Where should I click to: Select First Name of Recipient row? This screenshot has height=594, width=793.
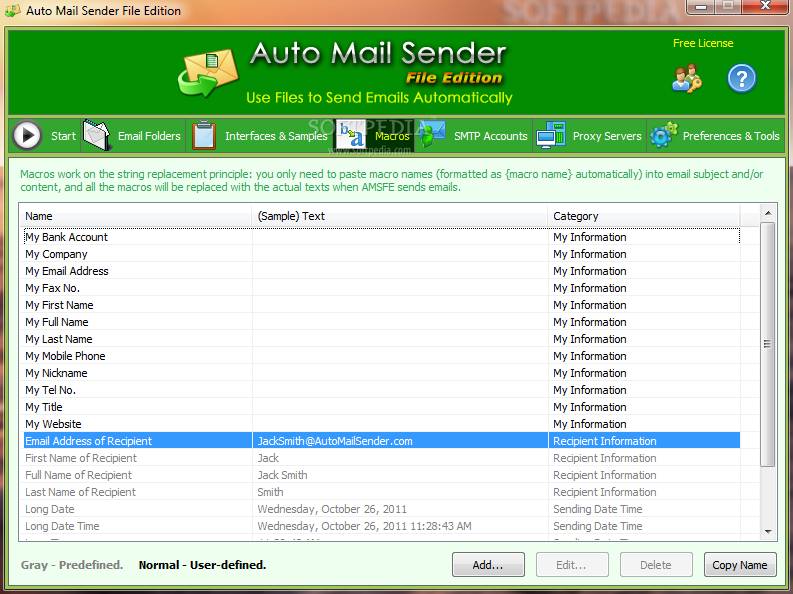(x=382, y=458)
